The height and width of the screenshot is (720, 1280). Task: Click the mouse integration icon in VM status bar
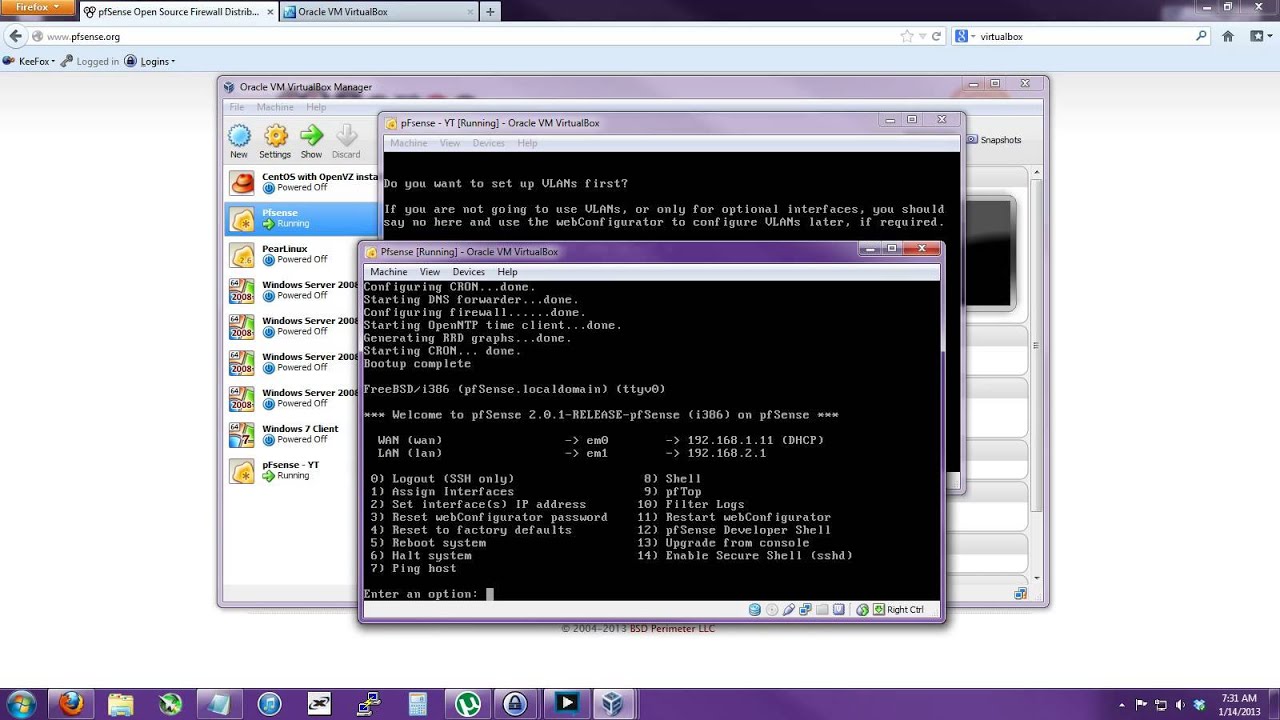click(x=862, y=609)
